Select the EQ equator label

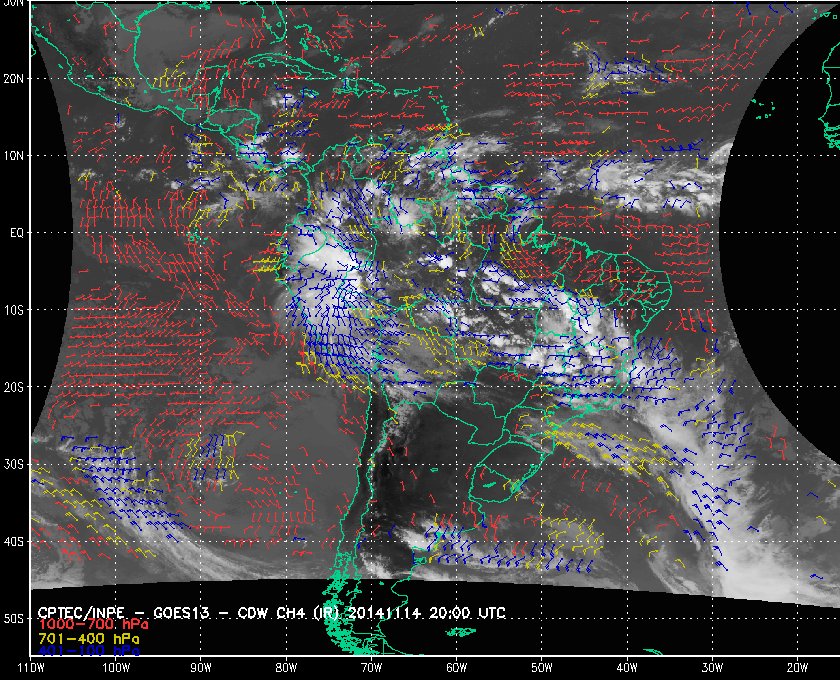coord(17,233)
